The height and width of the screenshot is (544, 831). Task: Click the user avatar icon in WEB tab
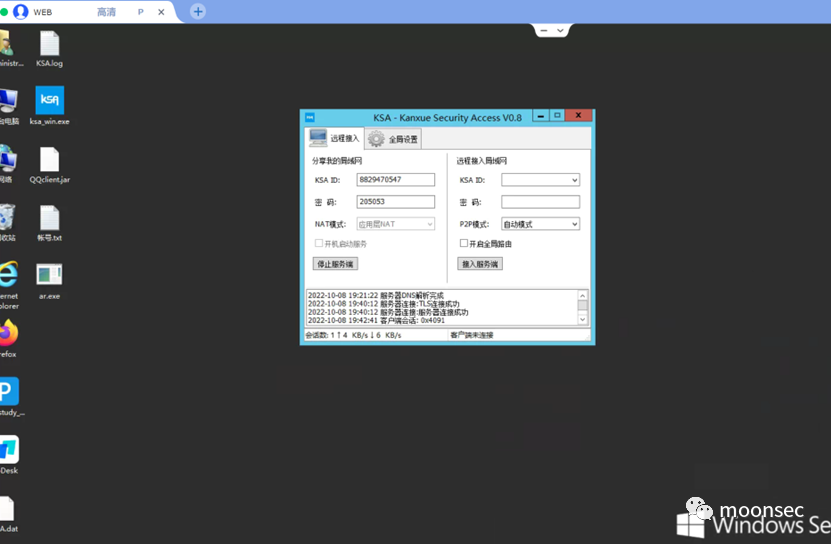pyautogui.click(x=21, y=12)
